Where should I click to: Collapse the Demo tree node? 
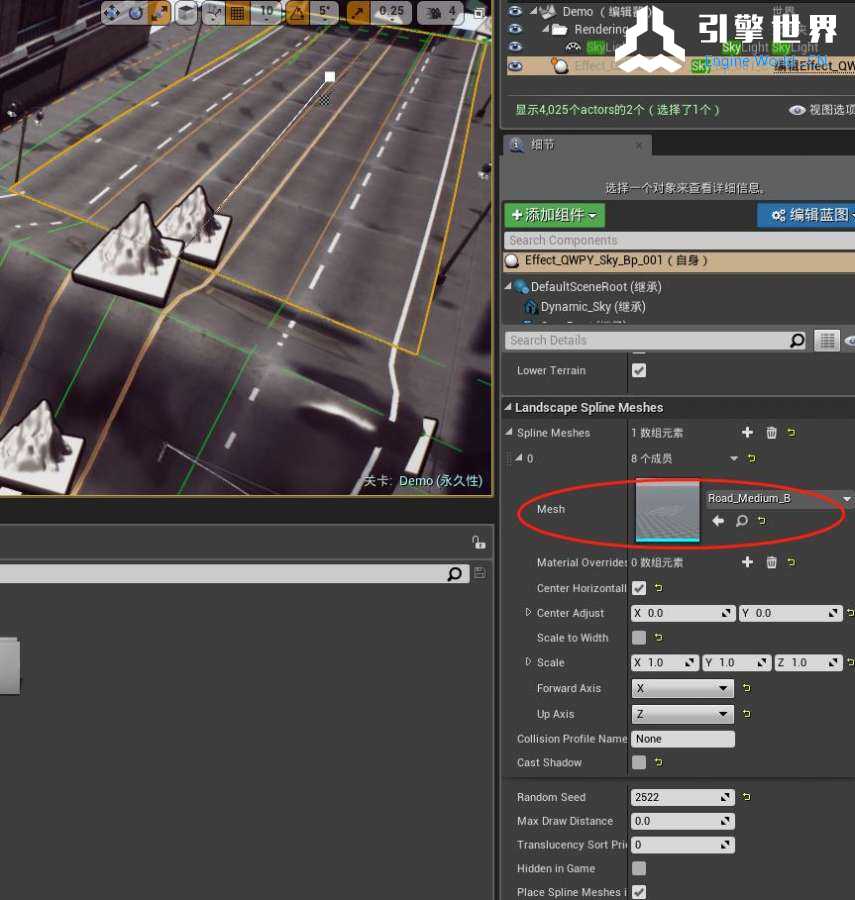(534, 10)
